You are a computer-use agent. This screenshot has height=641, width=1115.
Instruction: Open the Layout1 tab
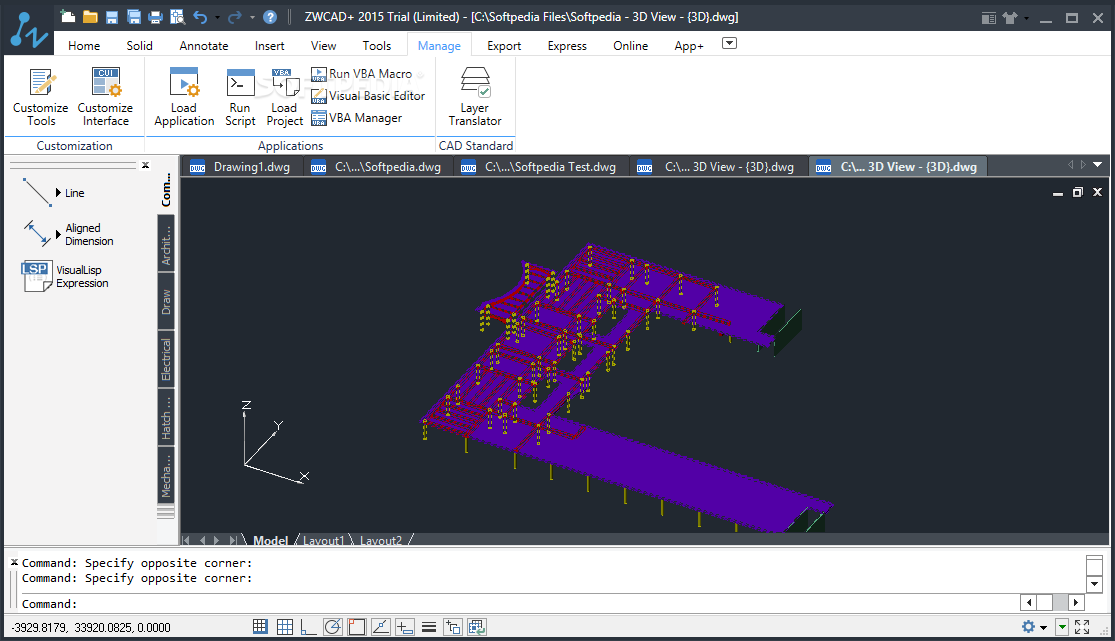coord(324,541)
